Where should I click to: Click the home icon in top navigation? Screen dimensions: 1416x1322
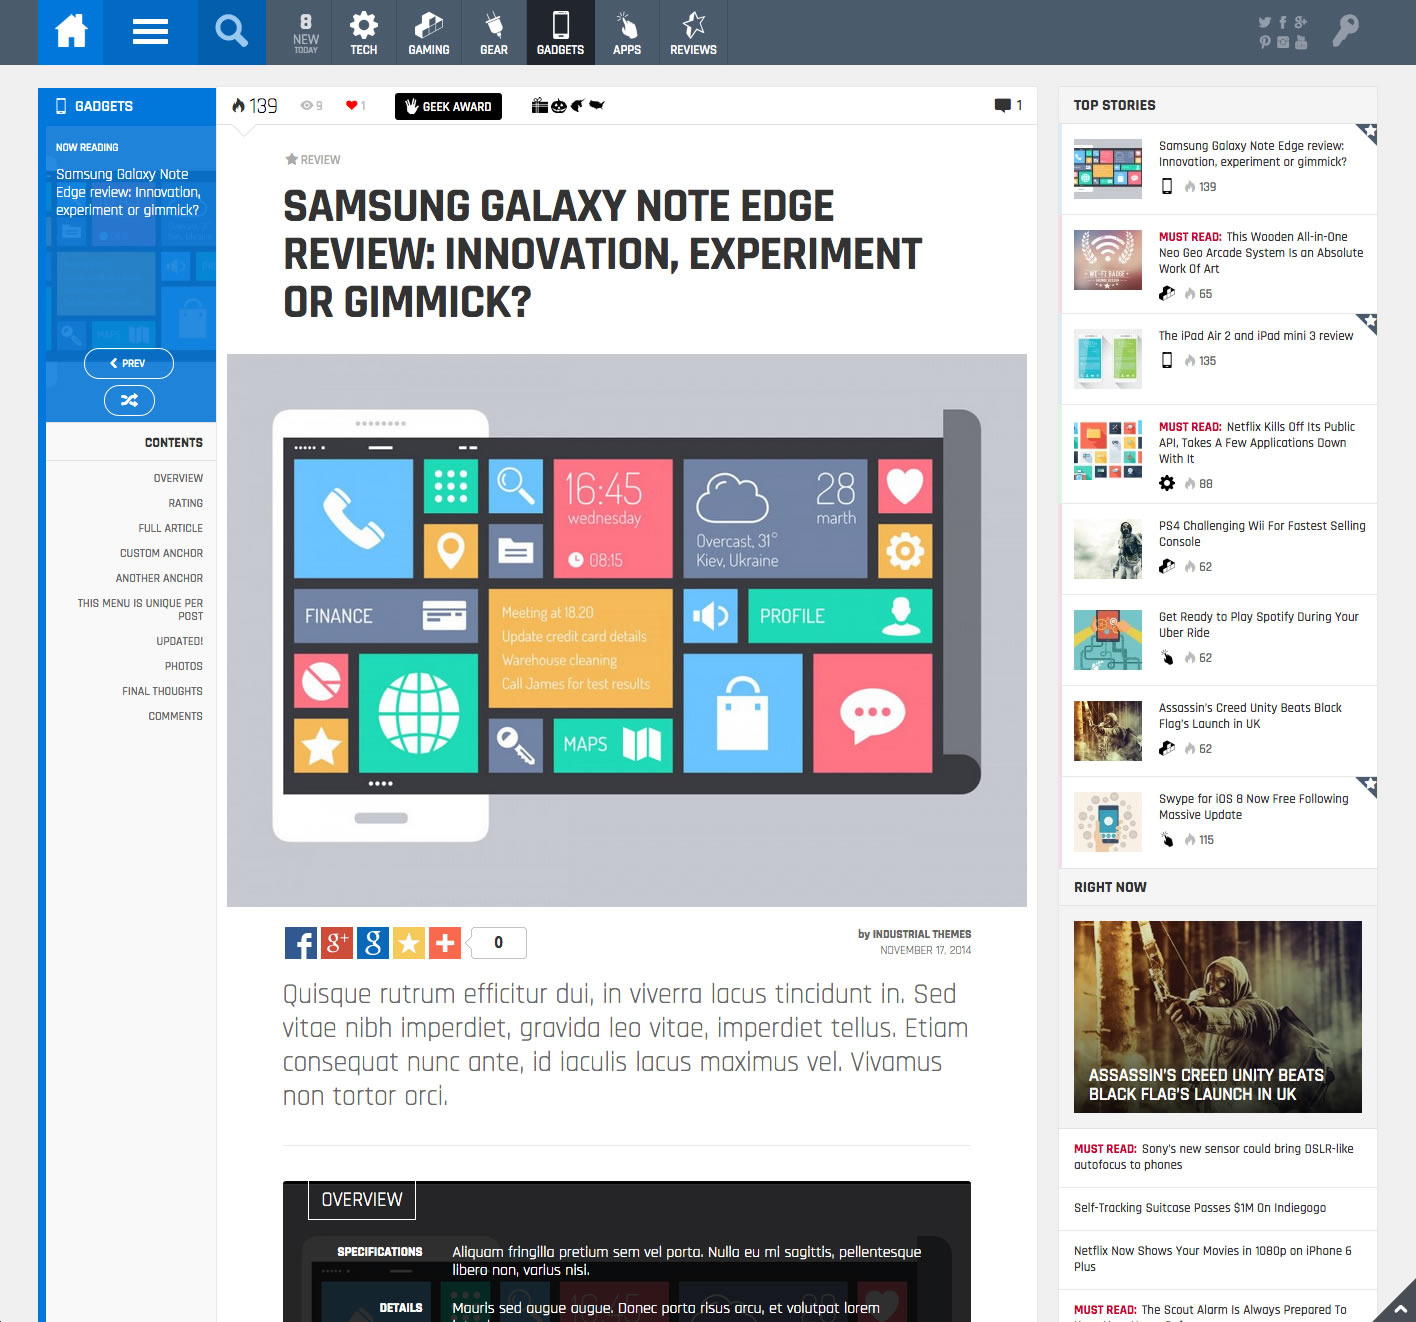click(x=71, y=32)
